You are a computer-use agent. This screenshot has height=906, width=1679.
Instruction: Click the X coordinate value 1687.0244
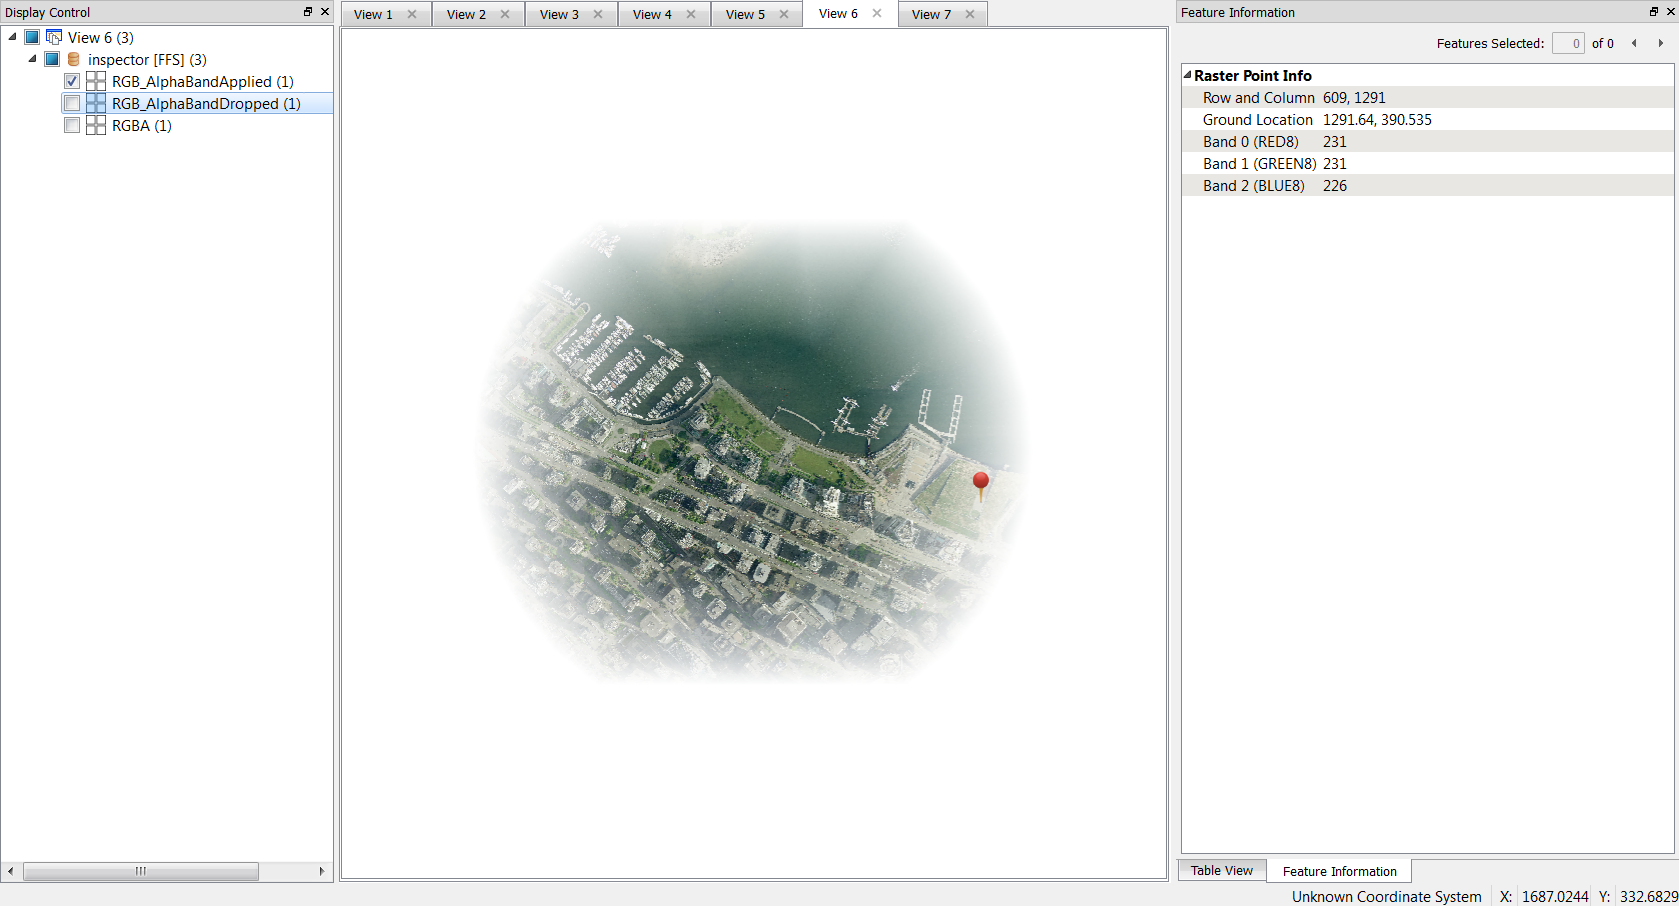tap(1555, 896)
